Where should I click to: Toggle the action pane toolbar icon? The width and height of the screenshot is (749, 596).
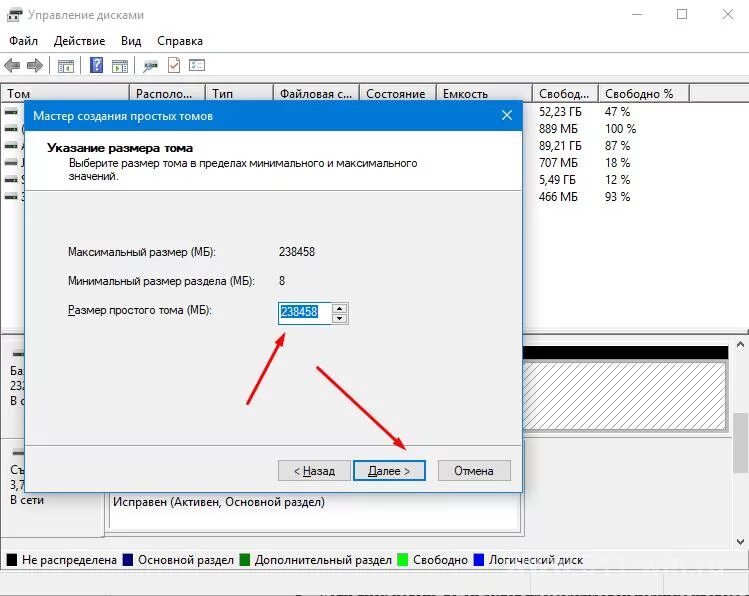point(120,65)
